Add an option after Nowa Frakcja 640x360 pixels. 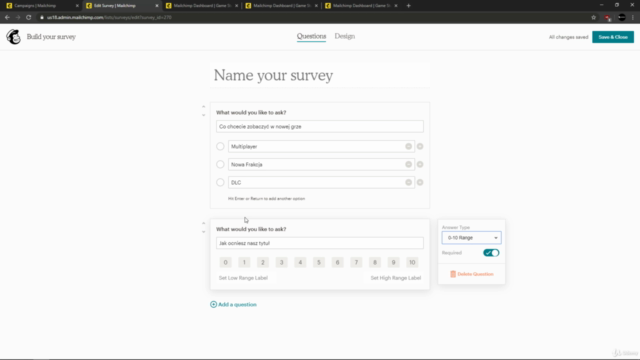click(x=420, y=164)
